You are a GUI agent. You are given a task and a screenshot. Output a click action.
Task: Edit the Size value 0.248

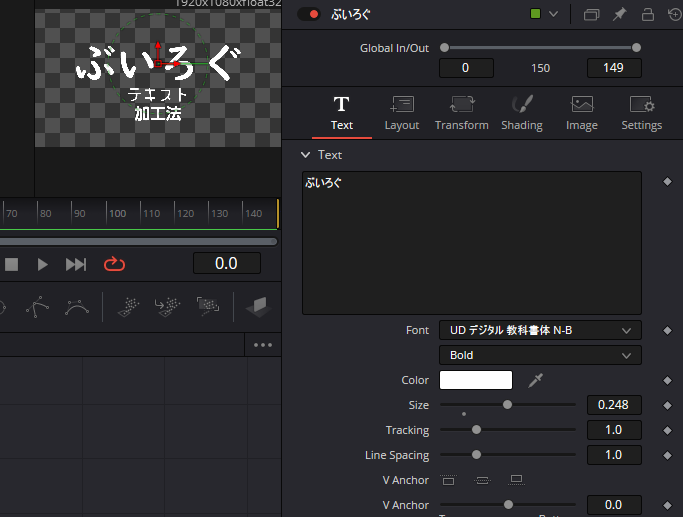(x=614, y=405)
